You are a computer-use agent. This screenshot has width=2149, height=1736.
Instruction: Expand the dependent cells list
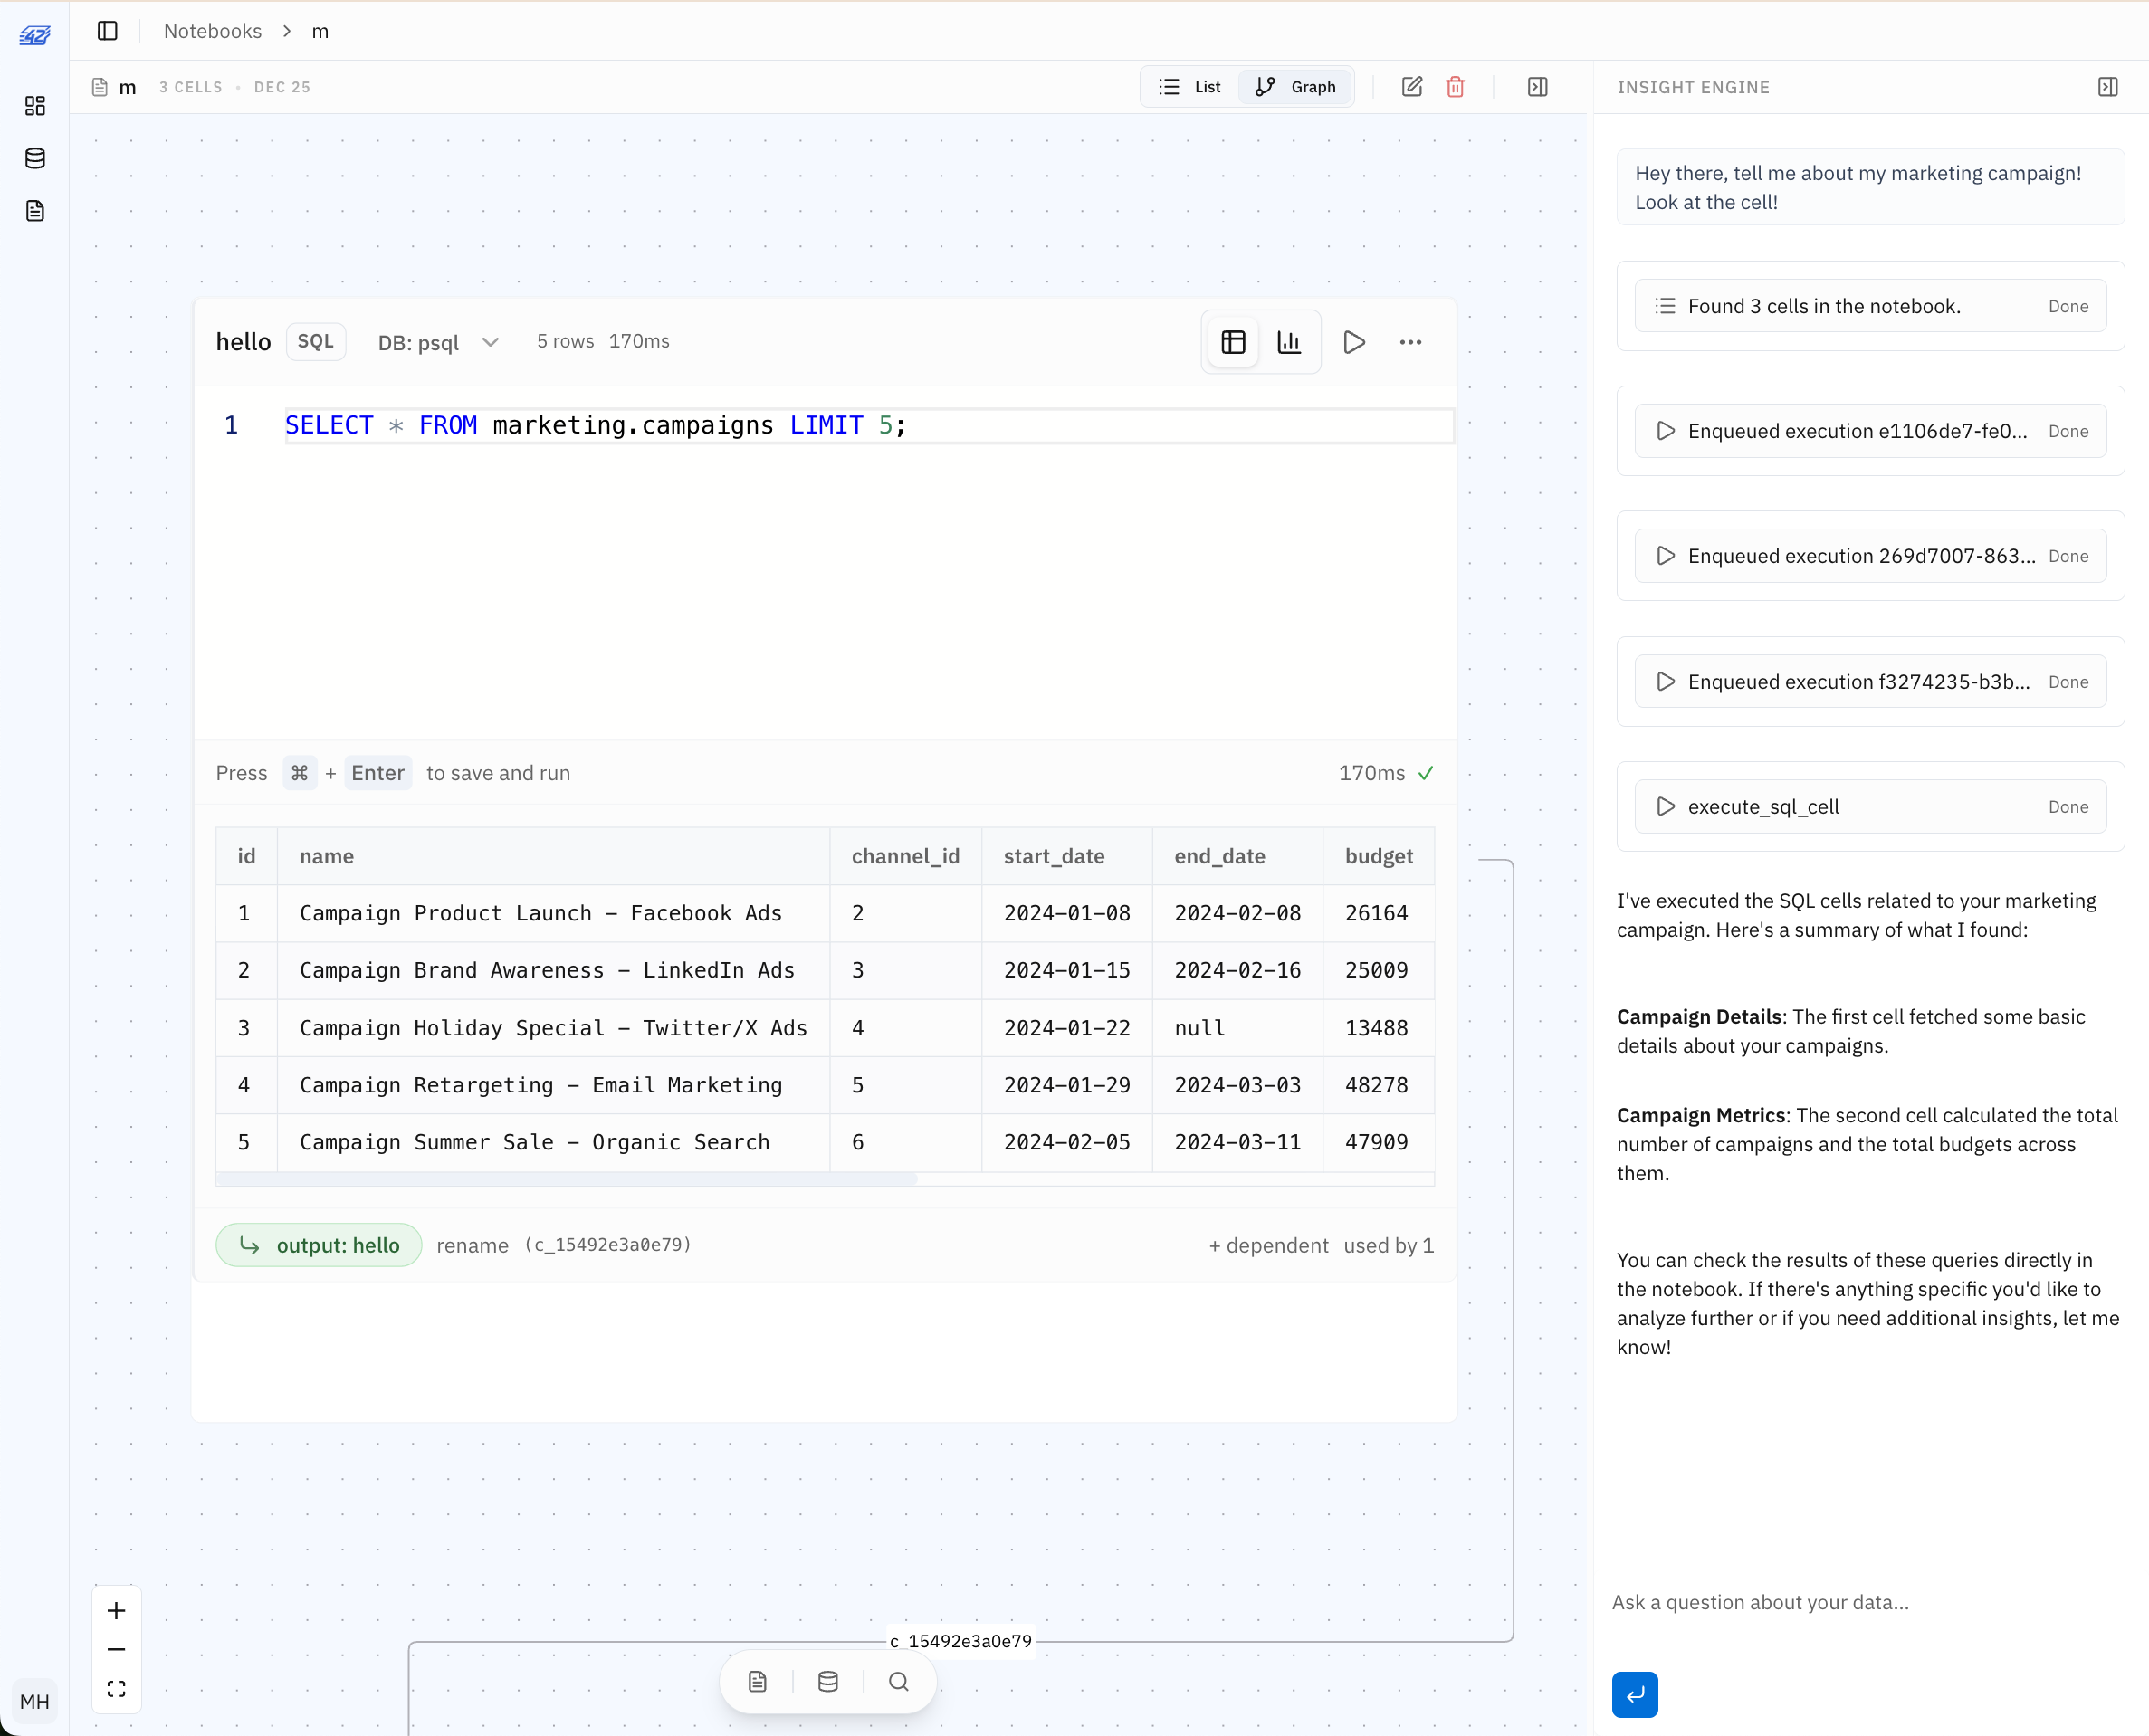(1270, 1245)
